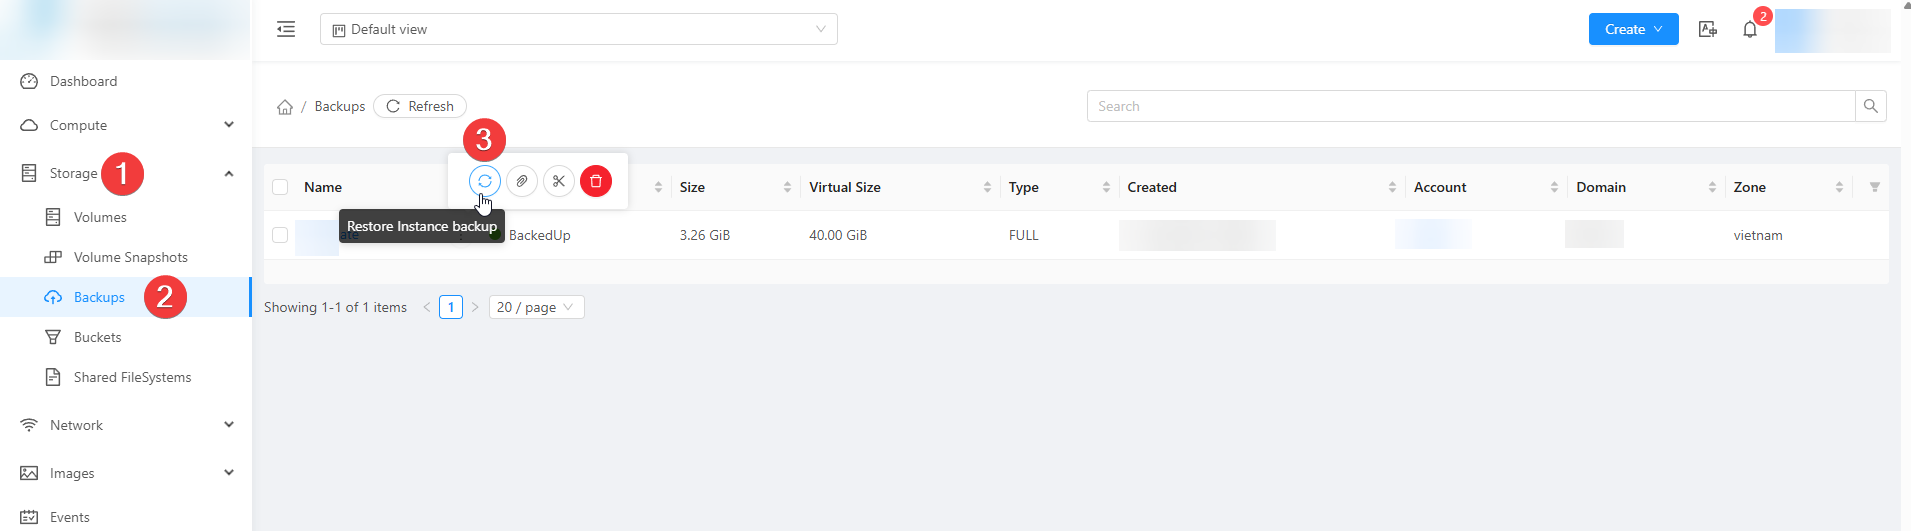Collapse the sidebar with the menu fold icon
The image size is (1911, 531).
(286, 29)
